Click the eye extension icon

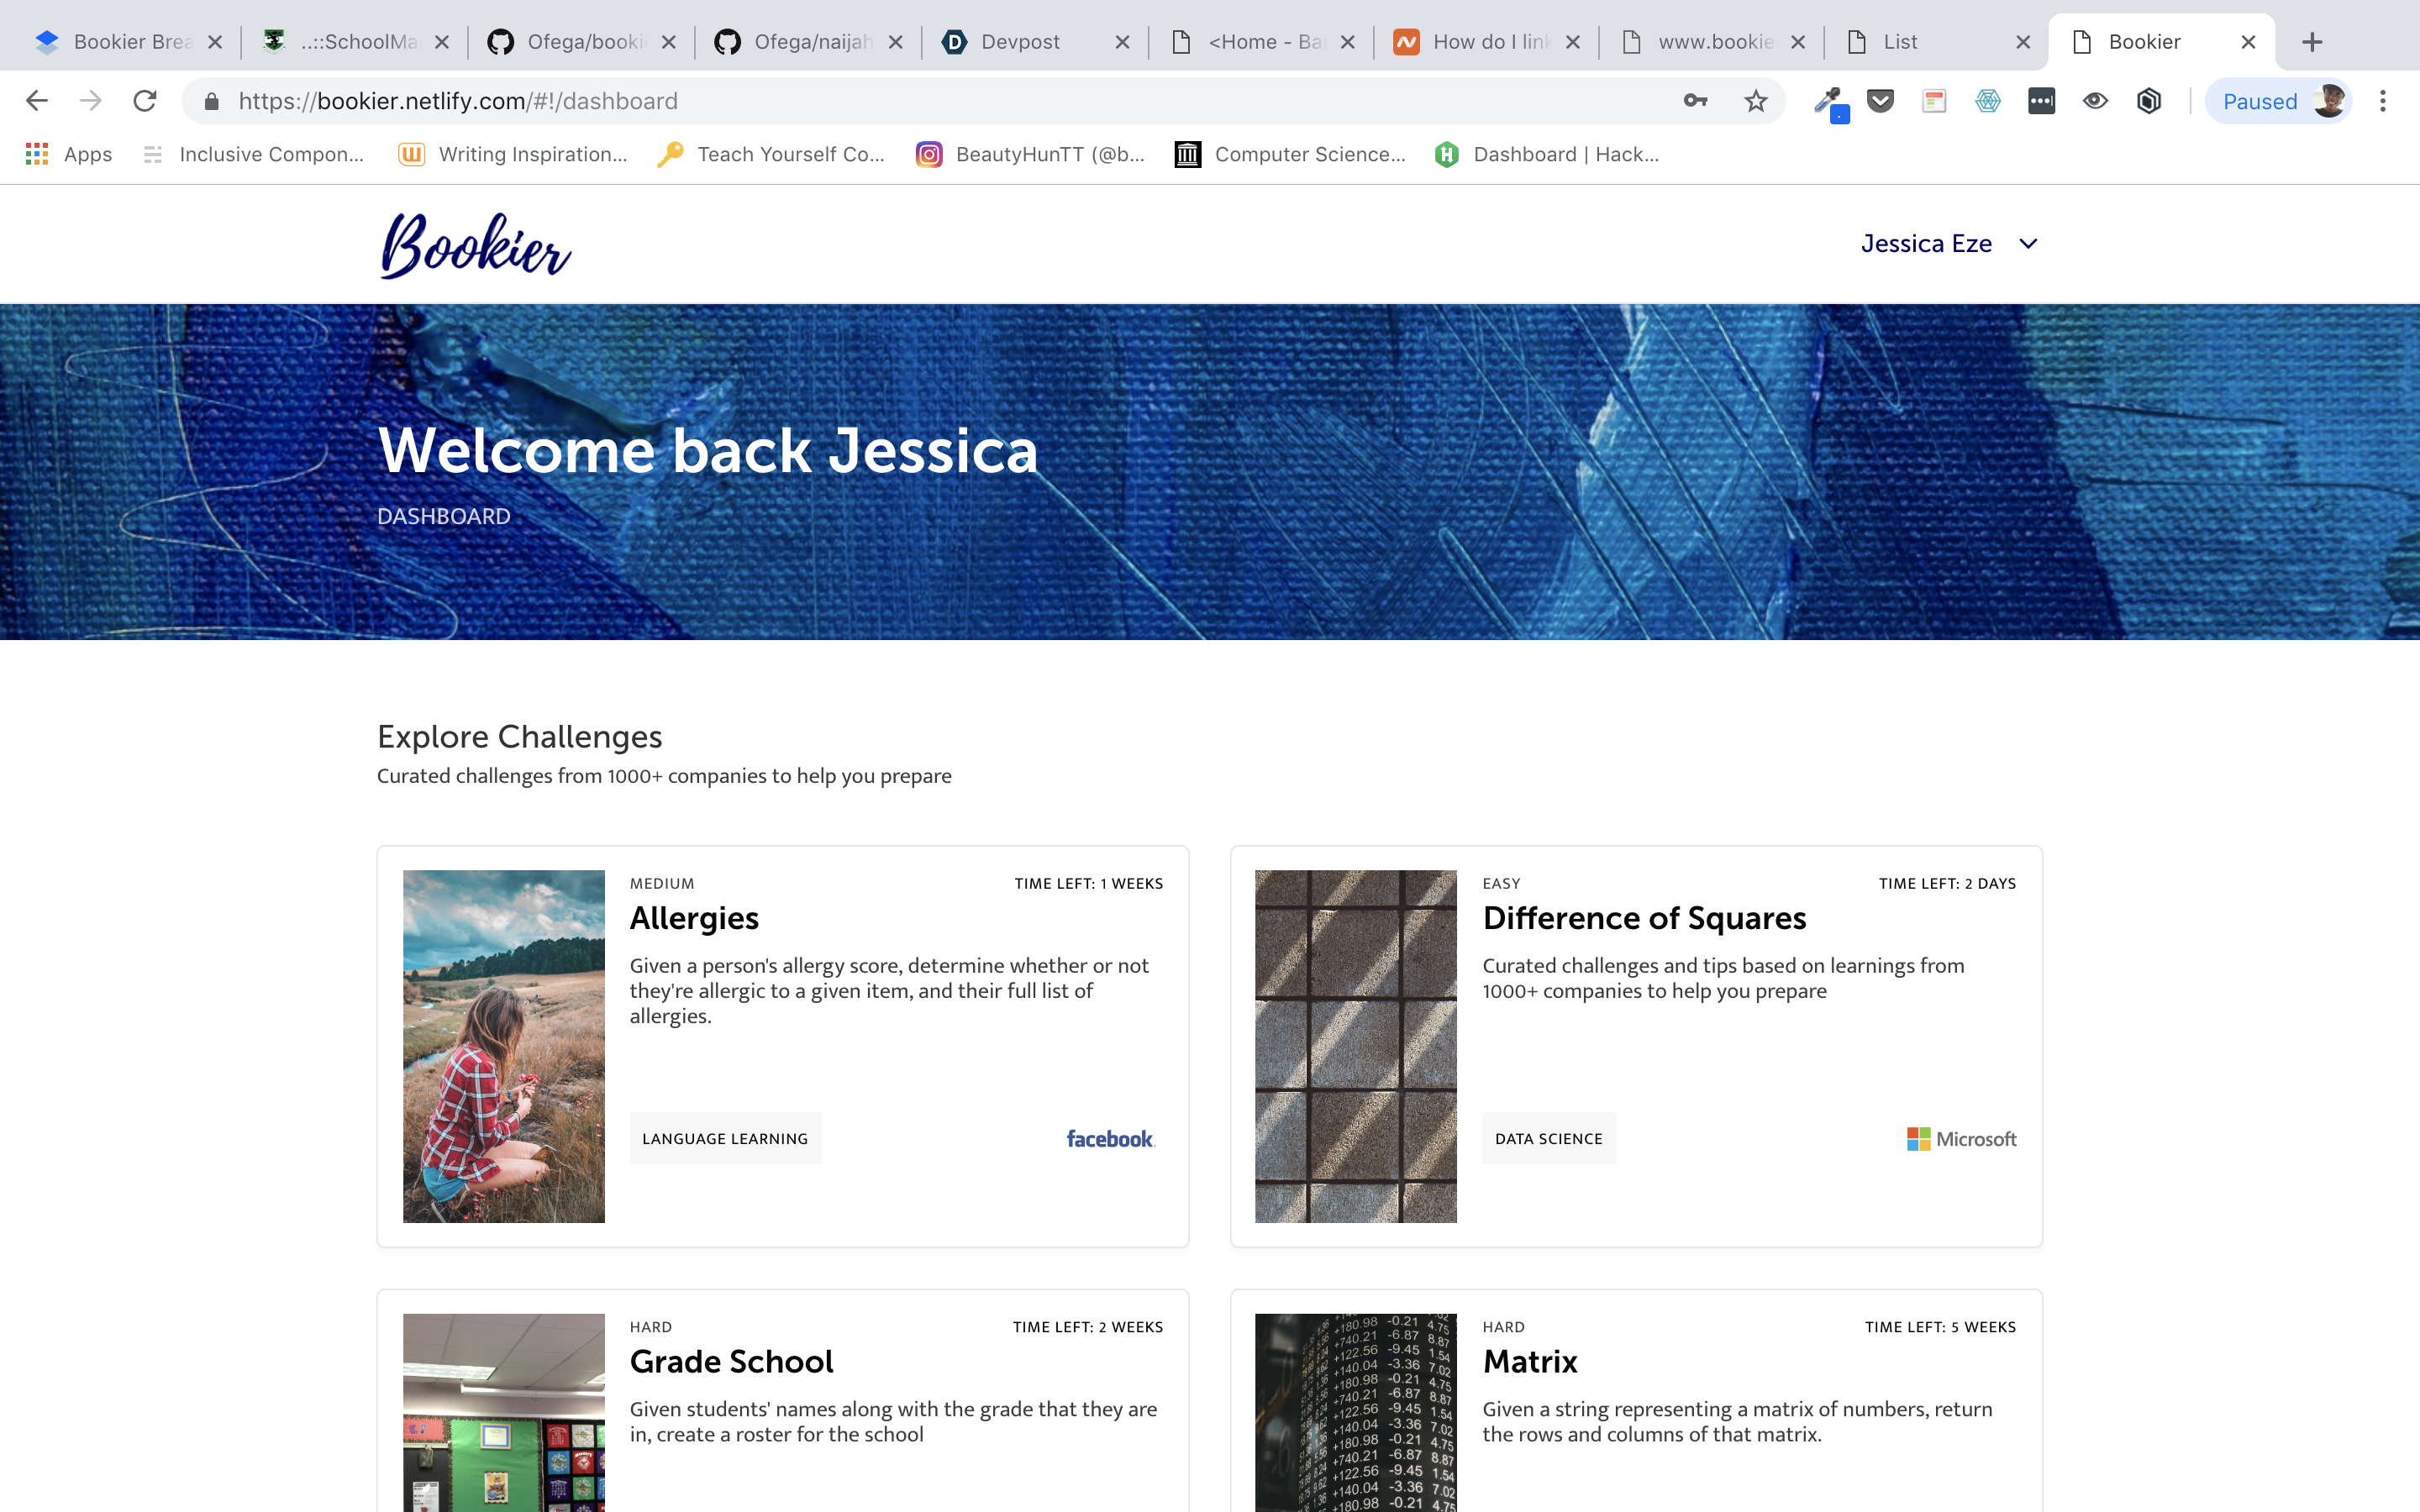[2095, 101]
